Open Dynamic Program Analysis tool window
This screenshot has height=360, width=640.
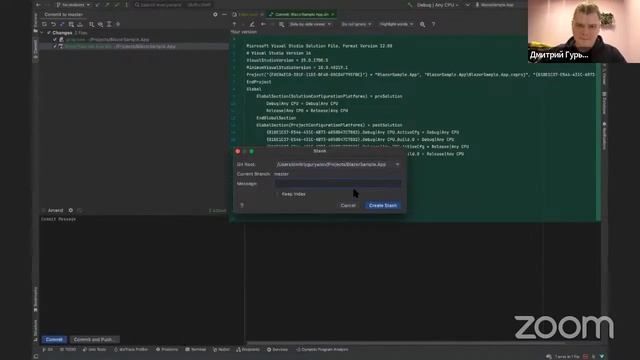(322, 350)
